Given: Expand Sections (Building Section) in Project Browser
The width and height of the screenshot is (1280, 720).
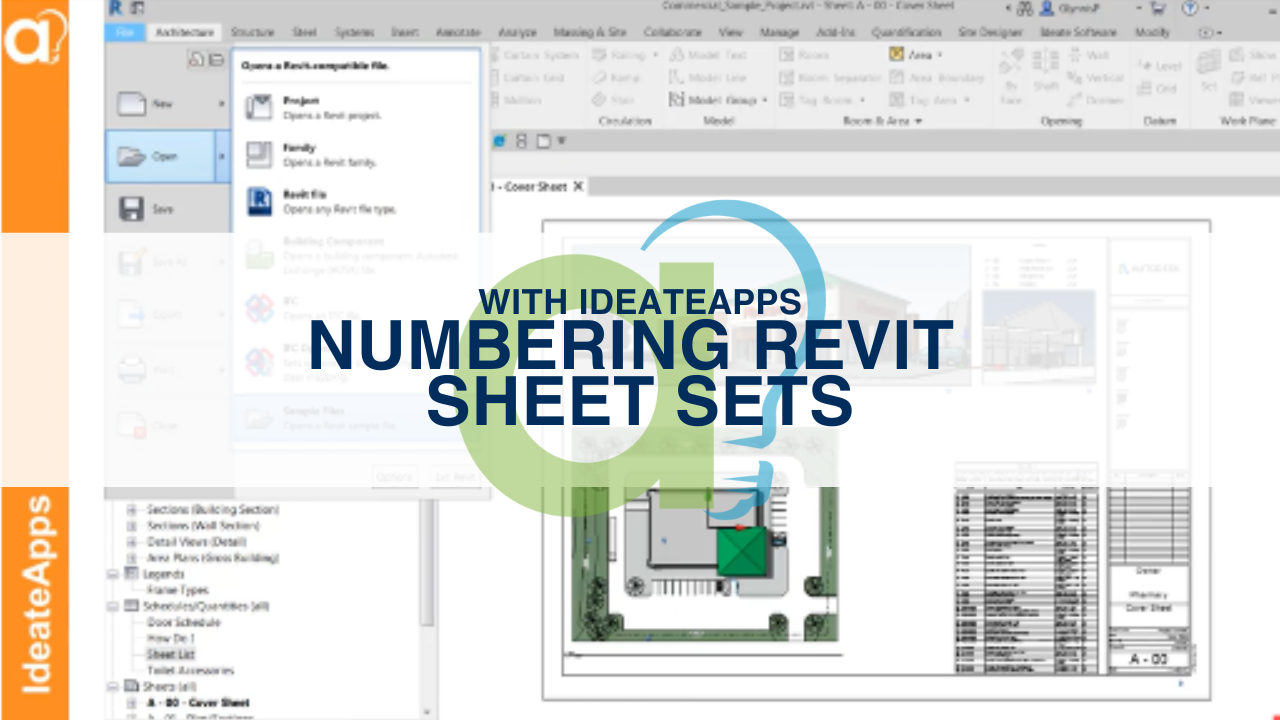Looking at the screenshot, I should coord(131,510).
